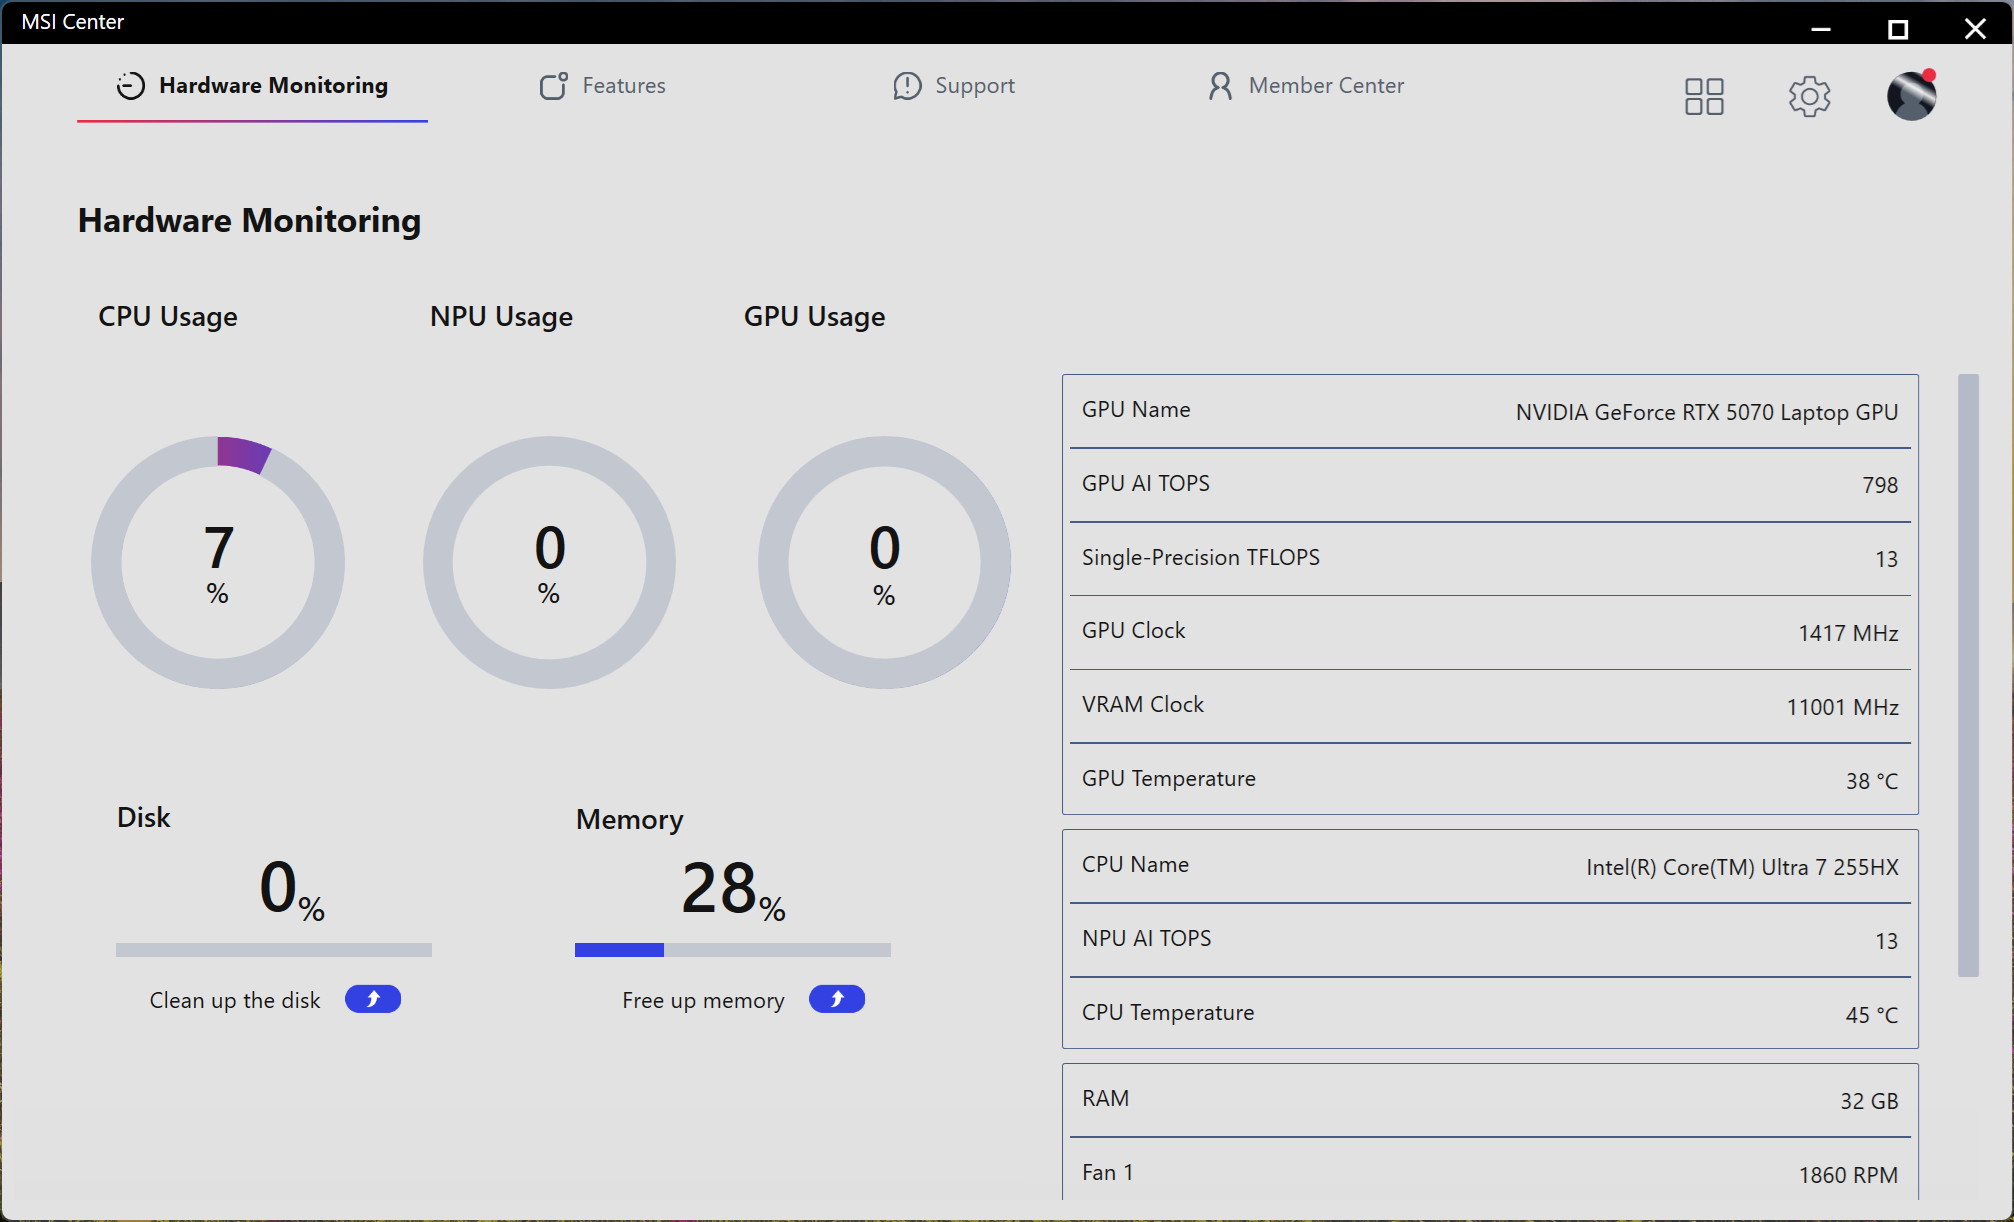Open the Support tab

click(974, 86)
